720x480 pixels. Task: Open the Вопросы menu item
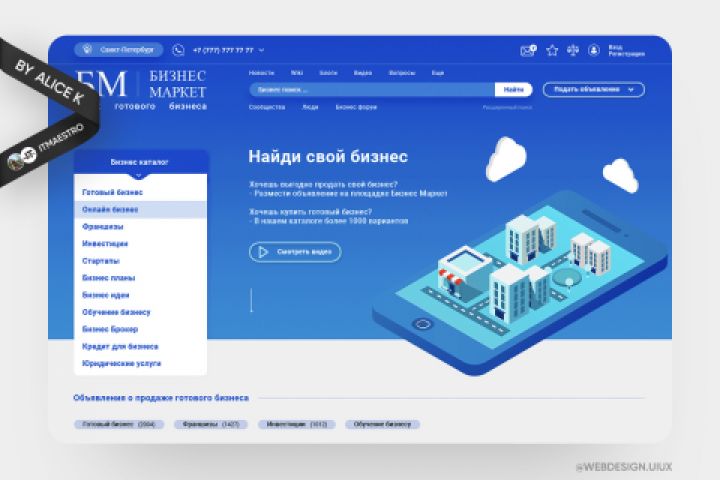[402, 73]
